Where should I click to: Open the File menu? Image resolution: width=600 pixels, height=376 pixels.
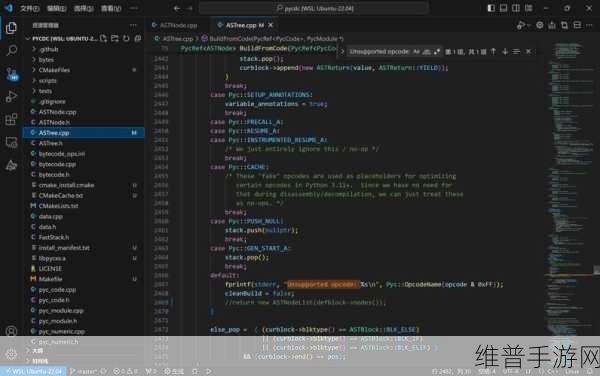point(30,8)
